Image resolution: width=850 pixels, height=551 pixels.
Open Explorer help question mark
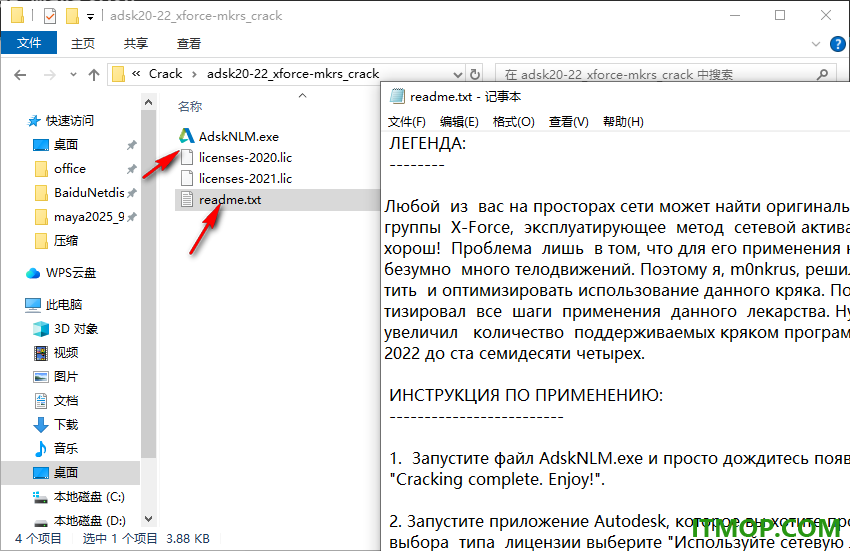tap(837, 44)
